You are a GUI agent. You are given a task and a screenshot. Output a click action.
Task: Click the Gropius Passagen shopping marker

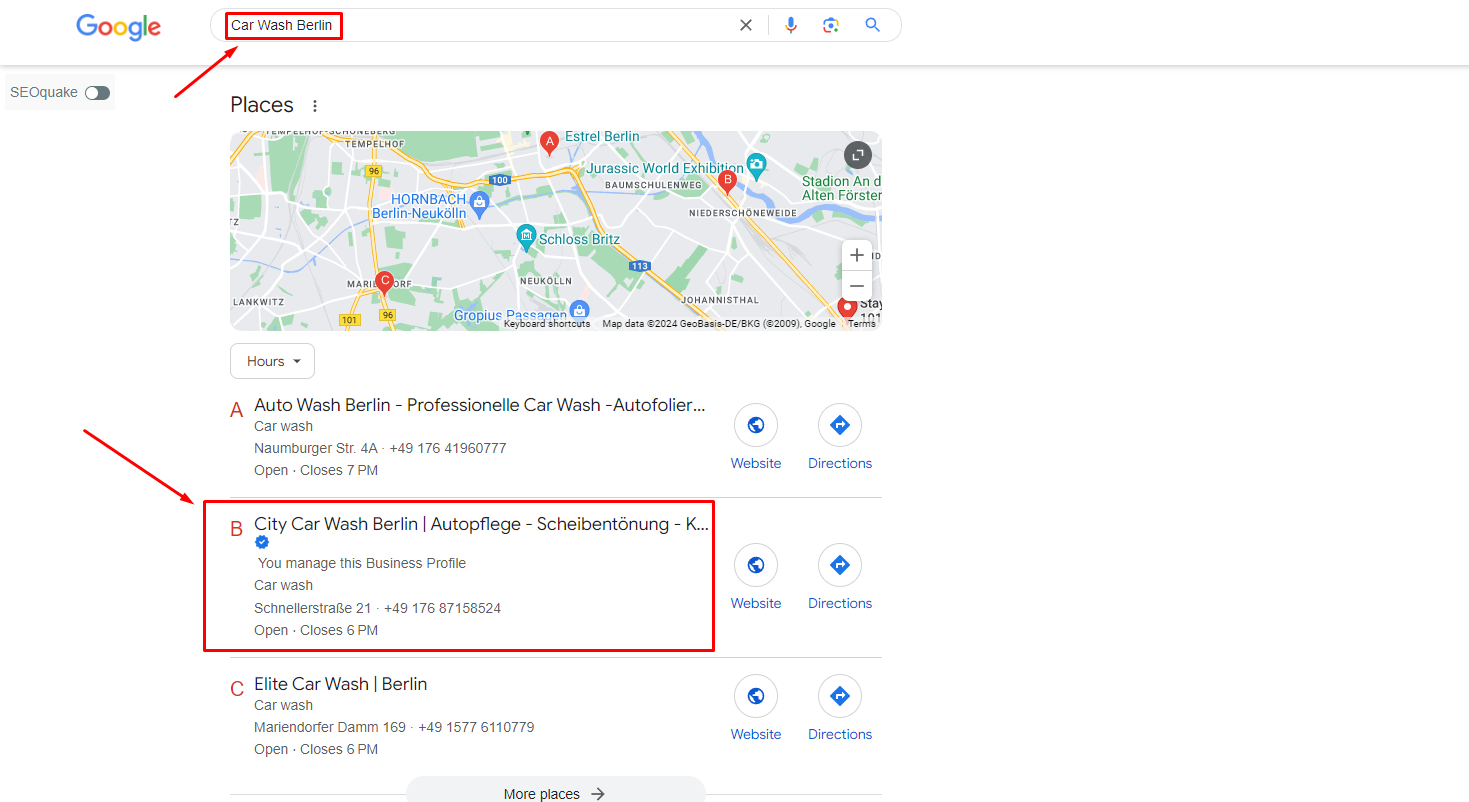[579, 311]
